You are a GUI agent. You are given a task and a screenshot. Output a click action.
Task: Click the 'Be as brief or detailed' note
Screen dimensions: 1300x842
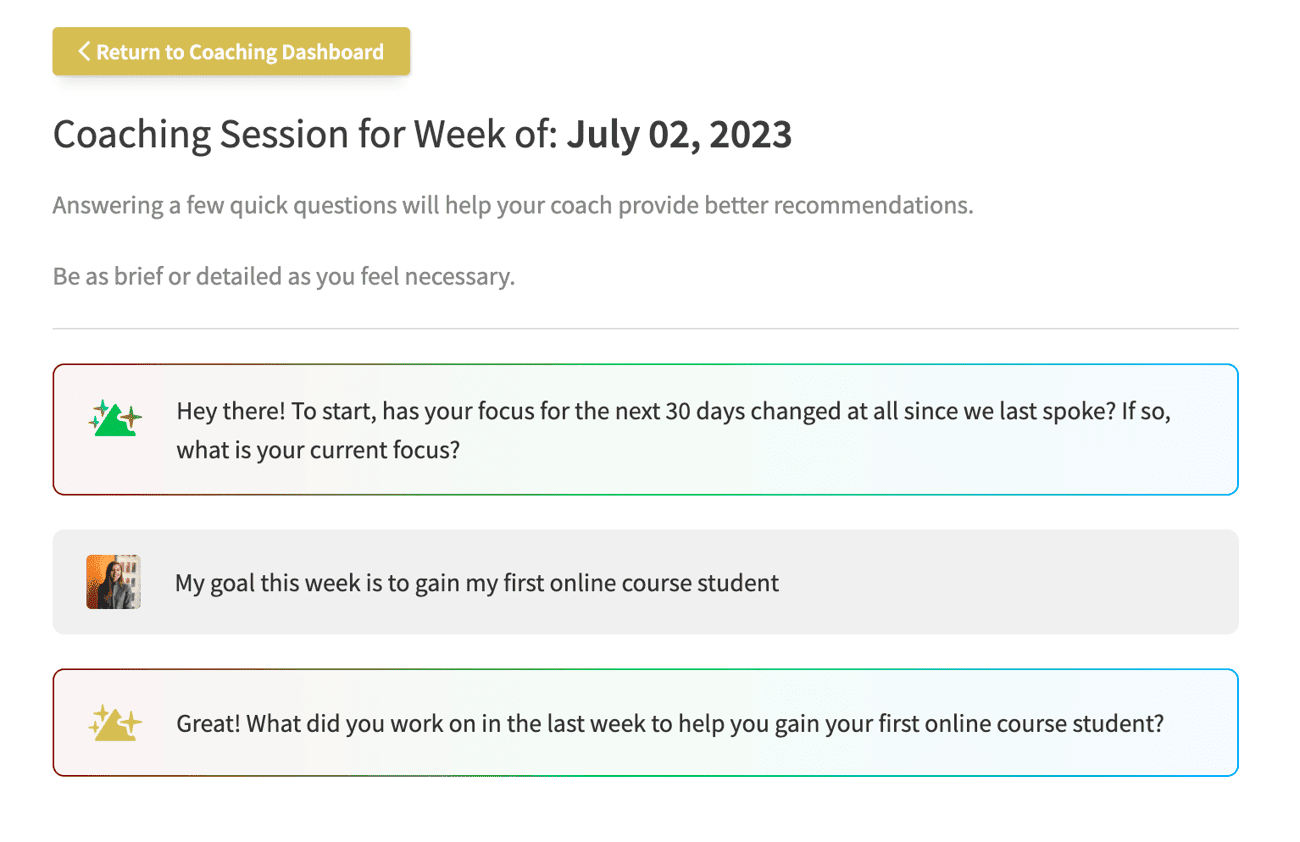(284, 276)
